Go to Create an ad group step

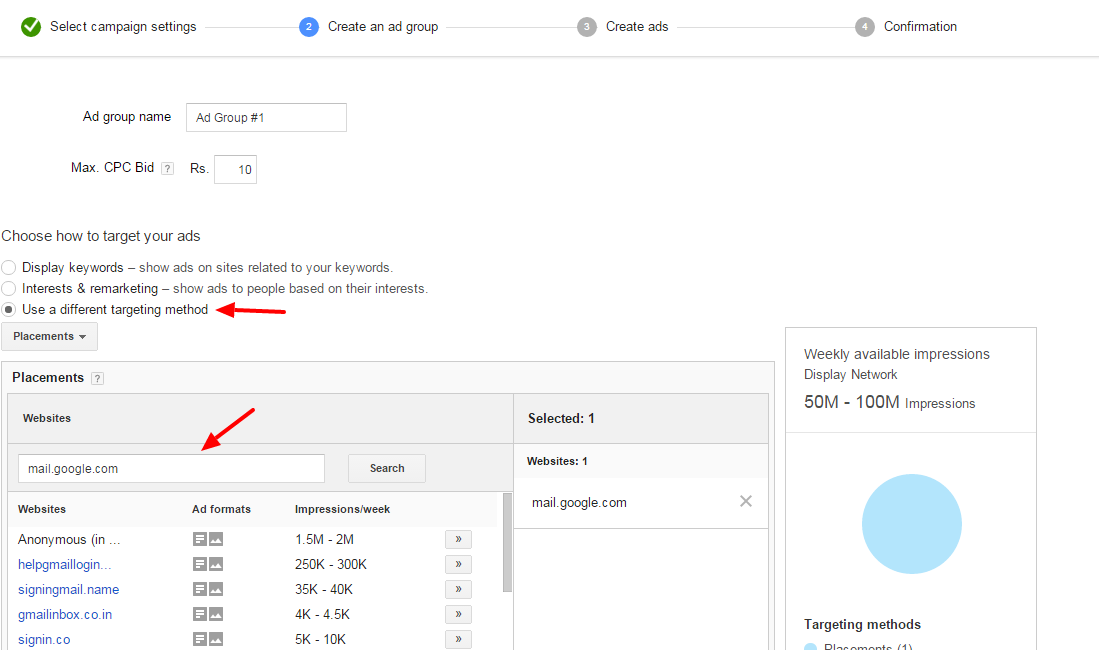[383, 27]
